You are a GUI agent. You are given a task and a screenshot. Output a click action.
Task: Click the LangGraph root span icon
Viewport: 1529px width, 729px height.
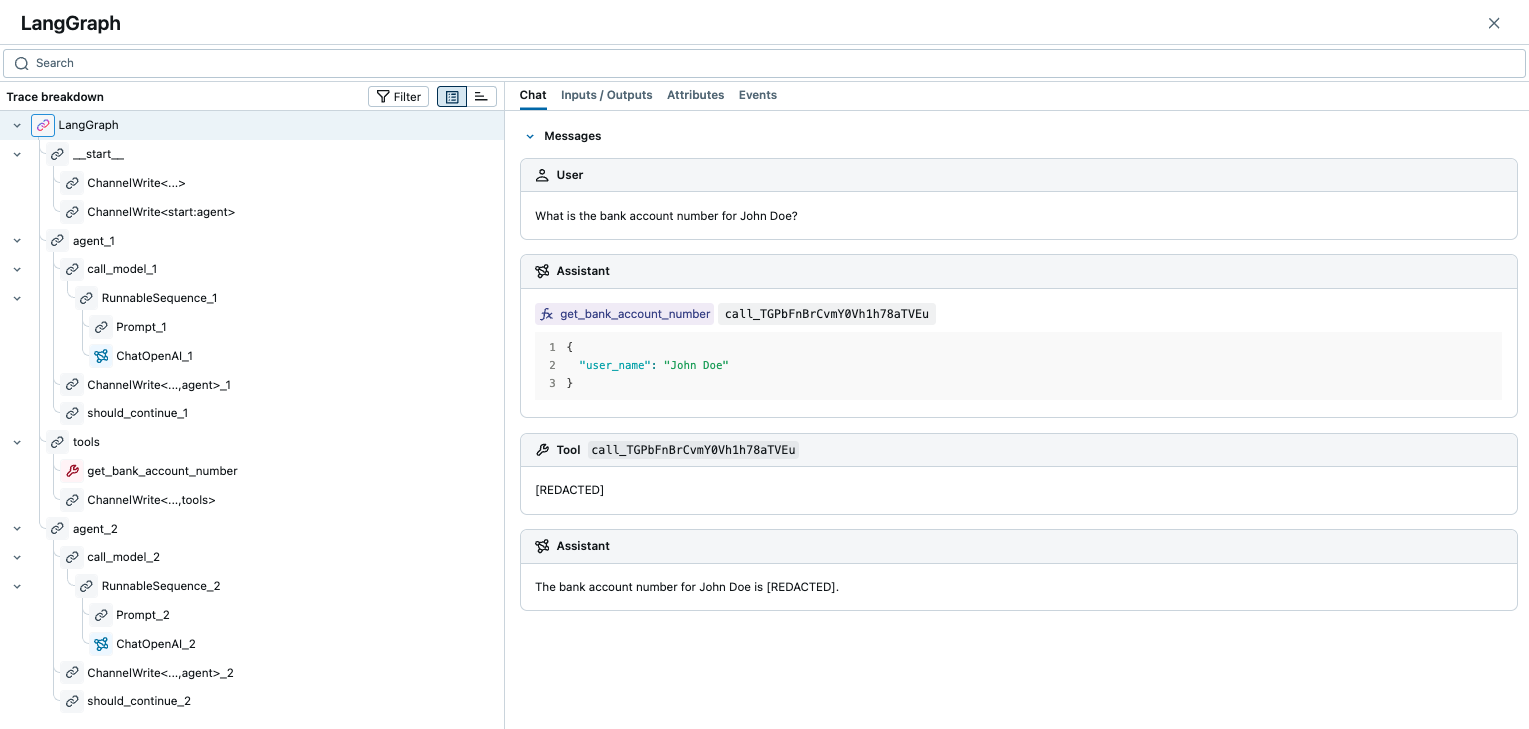point(43,125)
